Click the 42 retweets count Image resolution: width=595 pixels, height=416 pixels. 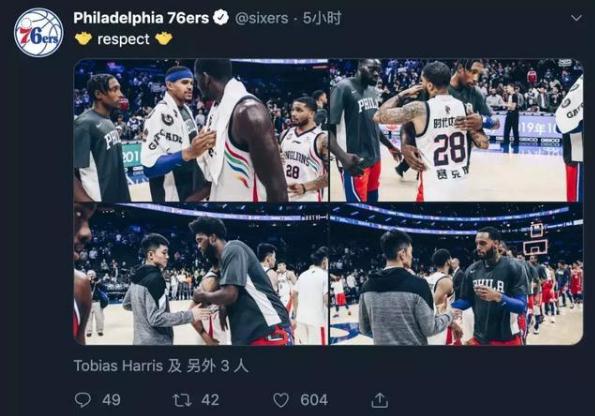point(210,400)
